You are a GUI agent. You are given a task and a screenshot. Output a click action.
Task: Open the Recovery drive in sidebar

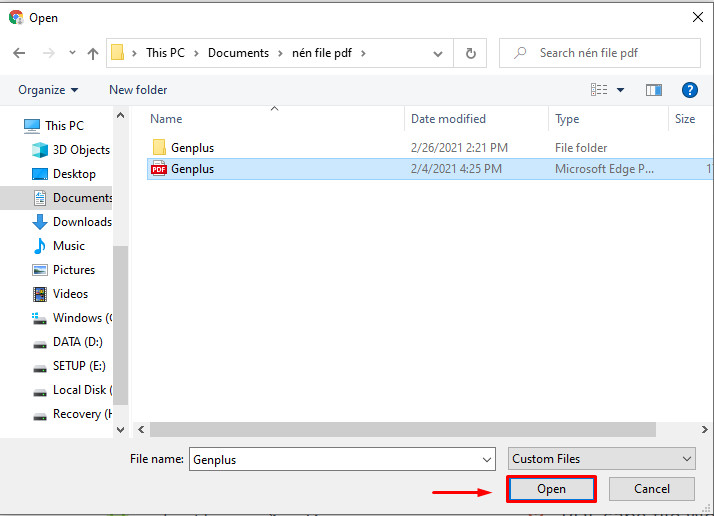82,414
